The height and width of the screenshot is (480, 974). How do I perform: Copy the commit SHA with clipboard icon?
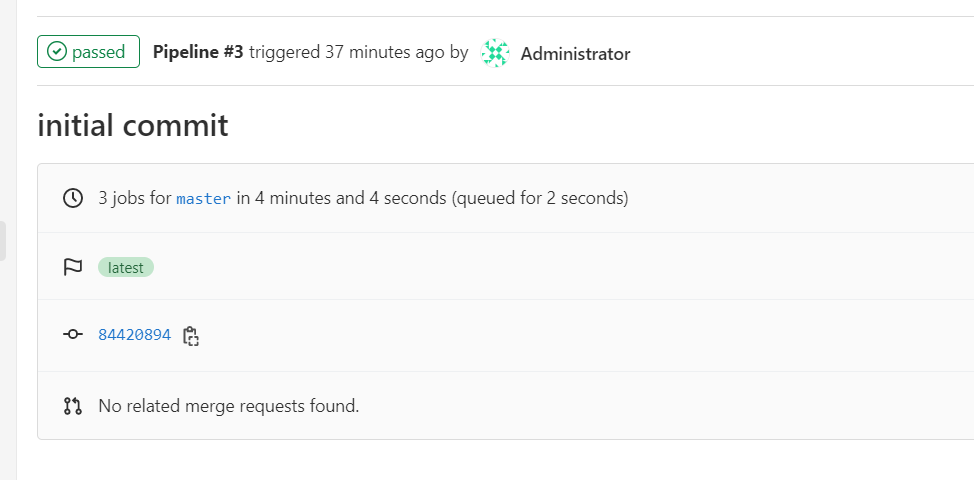(x=191, y=336)
